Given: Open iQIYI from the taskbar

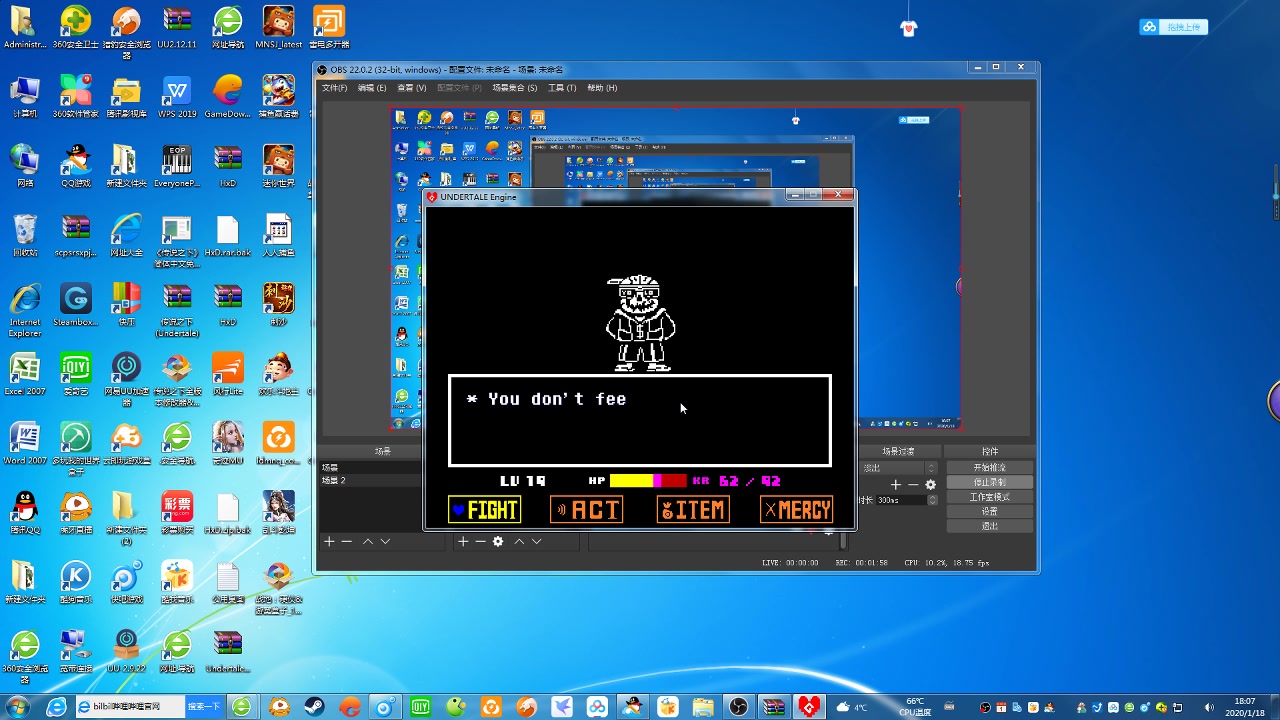Looking at the screenshot, I should click(421, 707).
